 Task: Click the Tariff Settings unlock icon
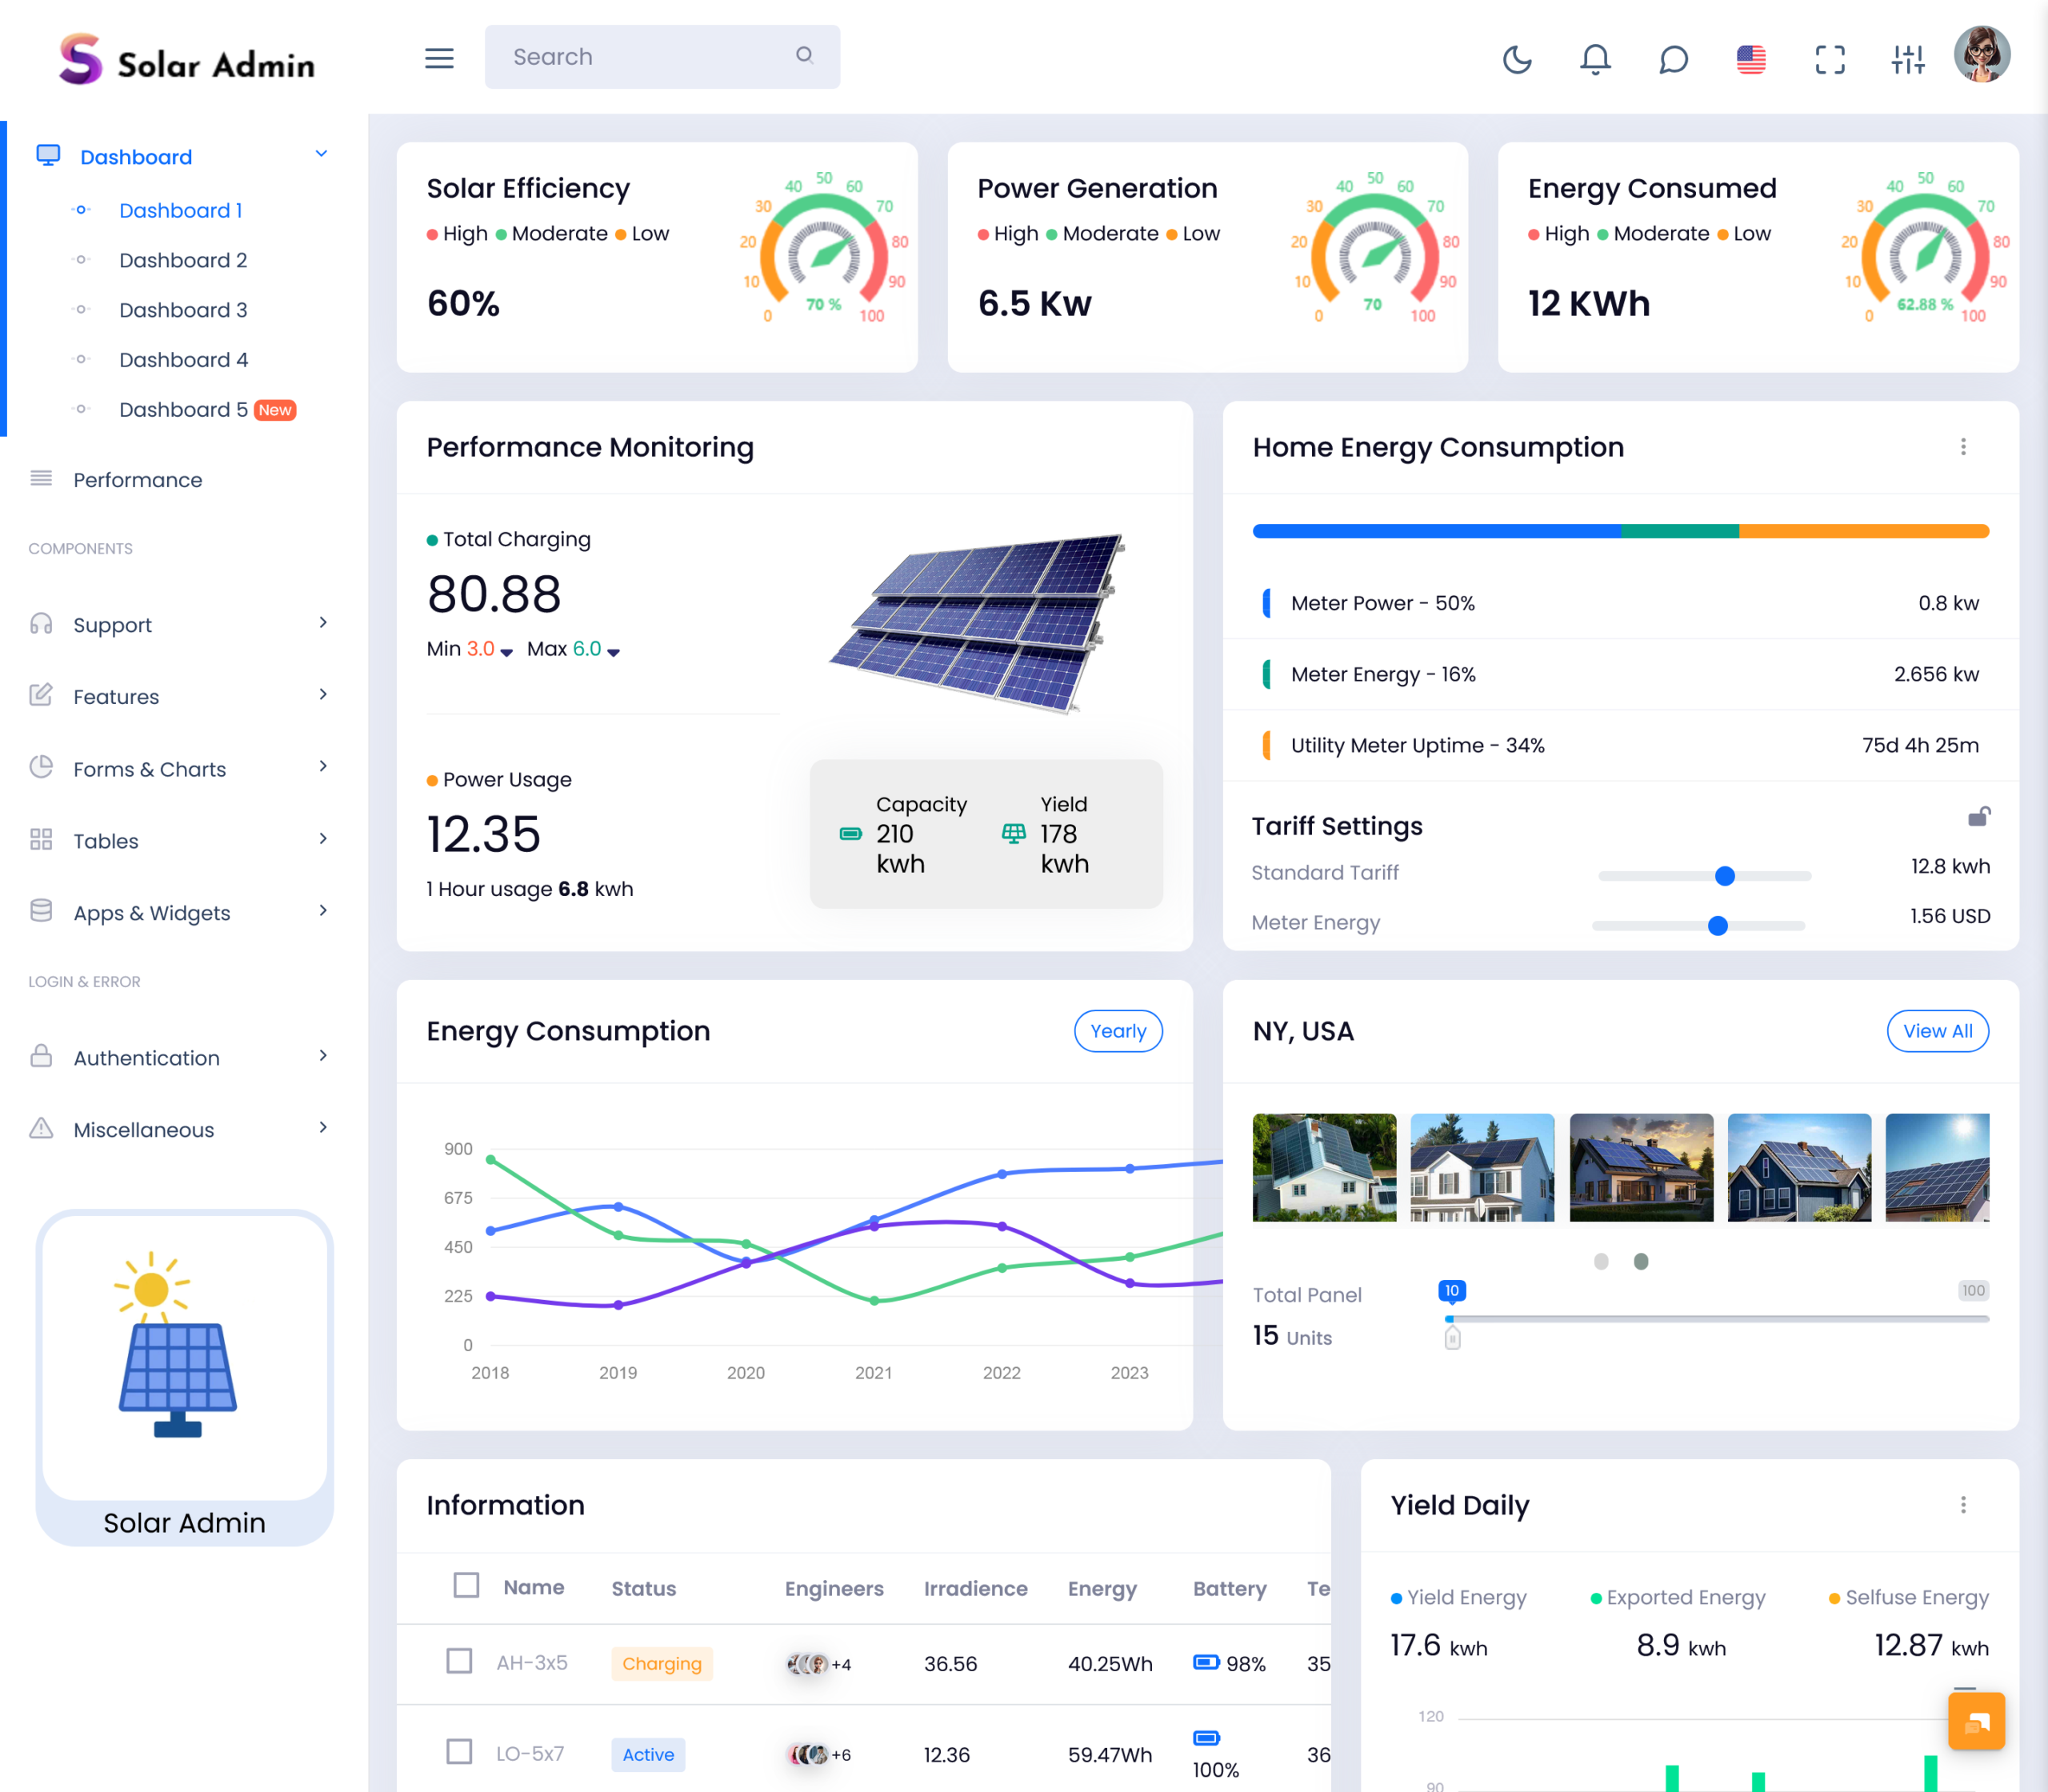click(x=1979, y=817)
